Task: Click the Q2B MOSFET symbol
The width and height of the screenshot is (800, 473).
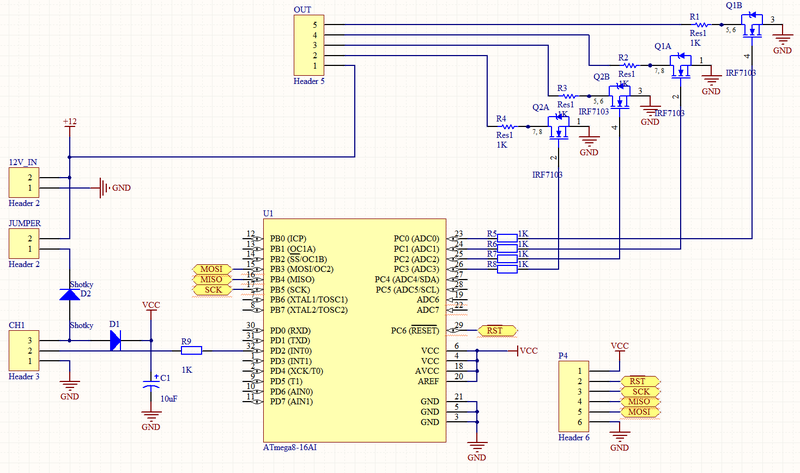Action: point(619,97)
